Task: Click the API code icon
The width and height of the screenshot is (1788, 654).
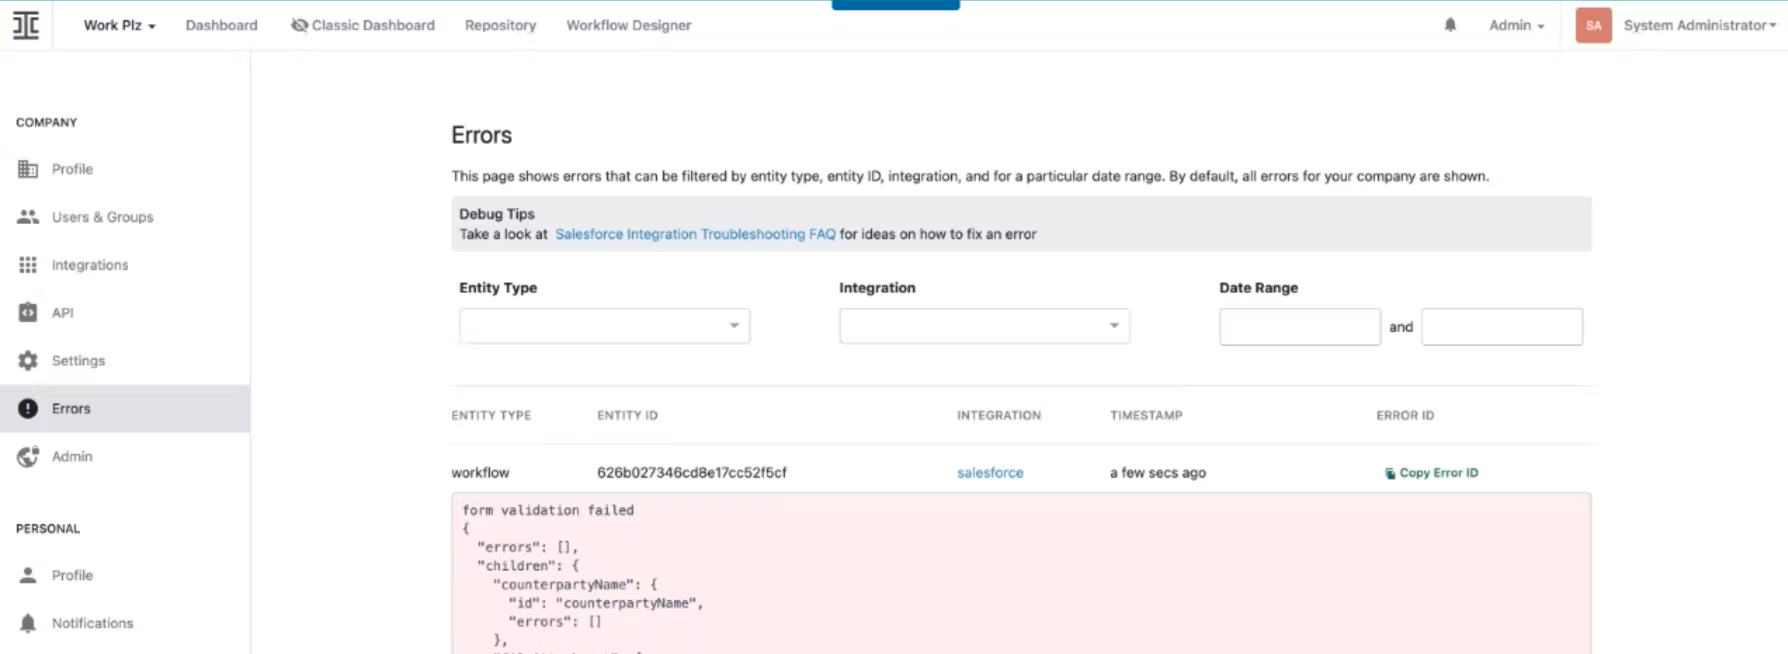Action: coord(28,312)
